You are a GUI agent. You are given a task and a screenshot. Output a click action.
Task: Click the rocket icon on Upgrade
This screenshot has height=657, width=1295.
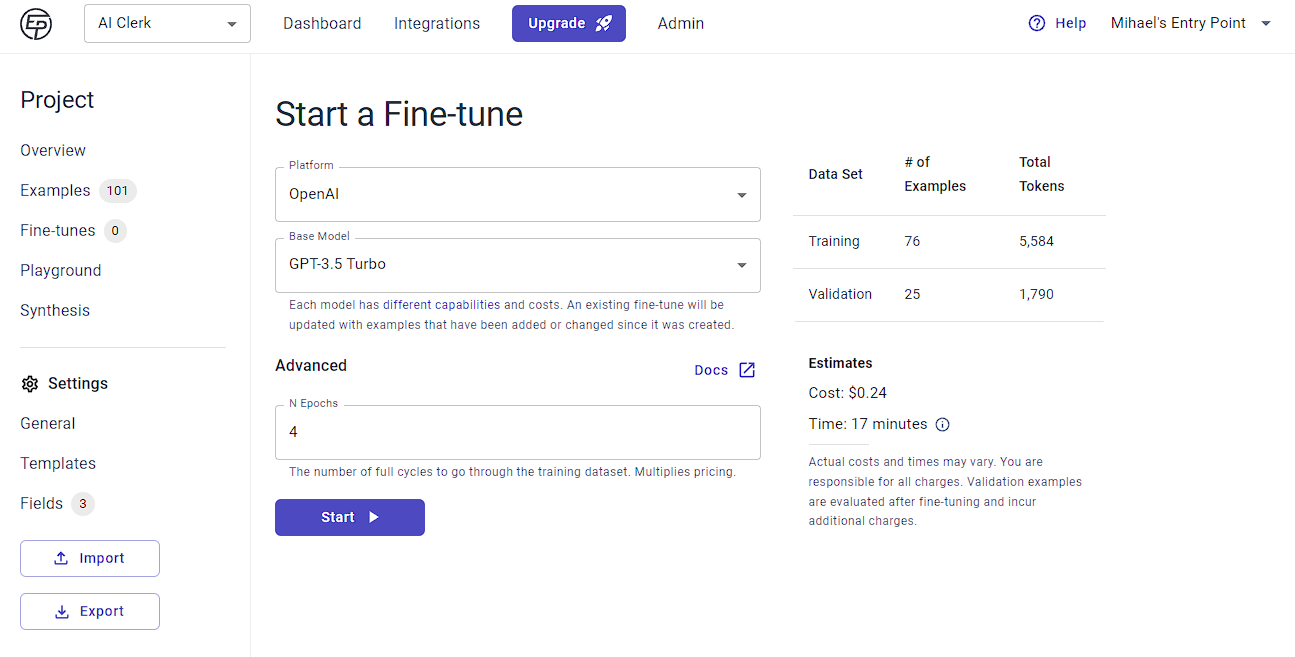tap(604, 23)
